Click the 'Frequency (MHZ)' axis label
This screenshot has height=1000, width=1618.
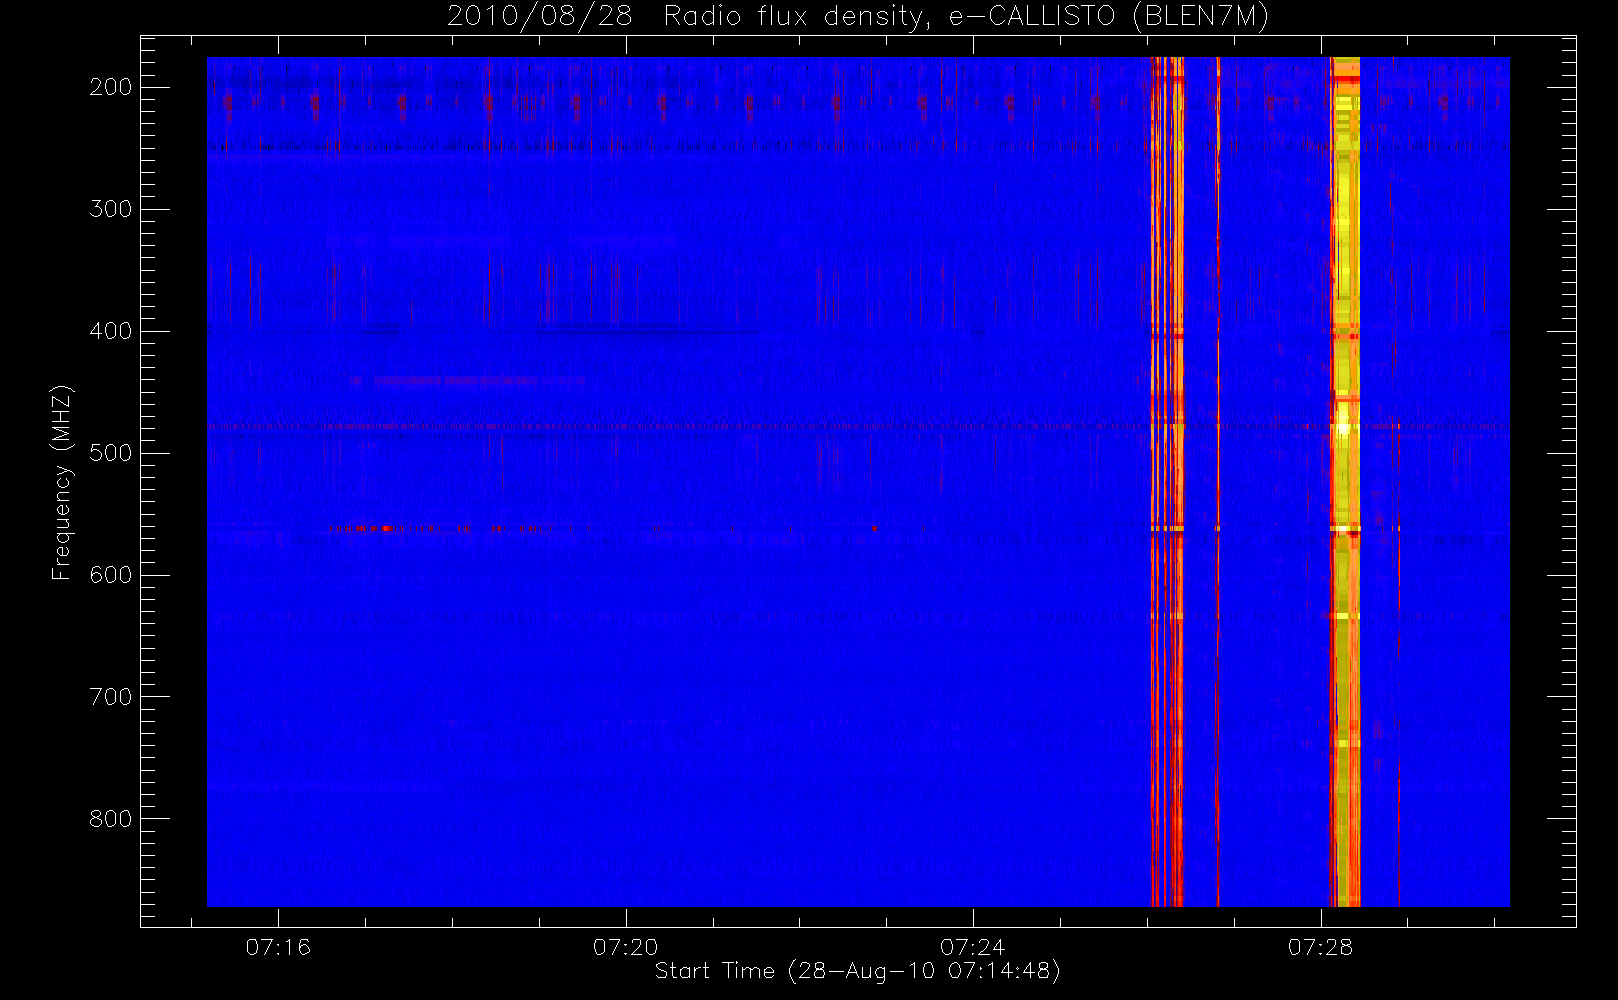(62, 483)
